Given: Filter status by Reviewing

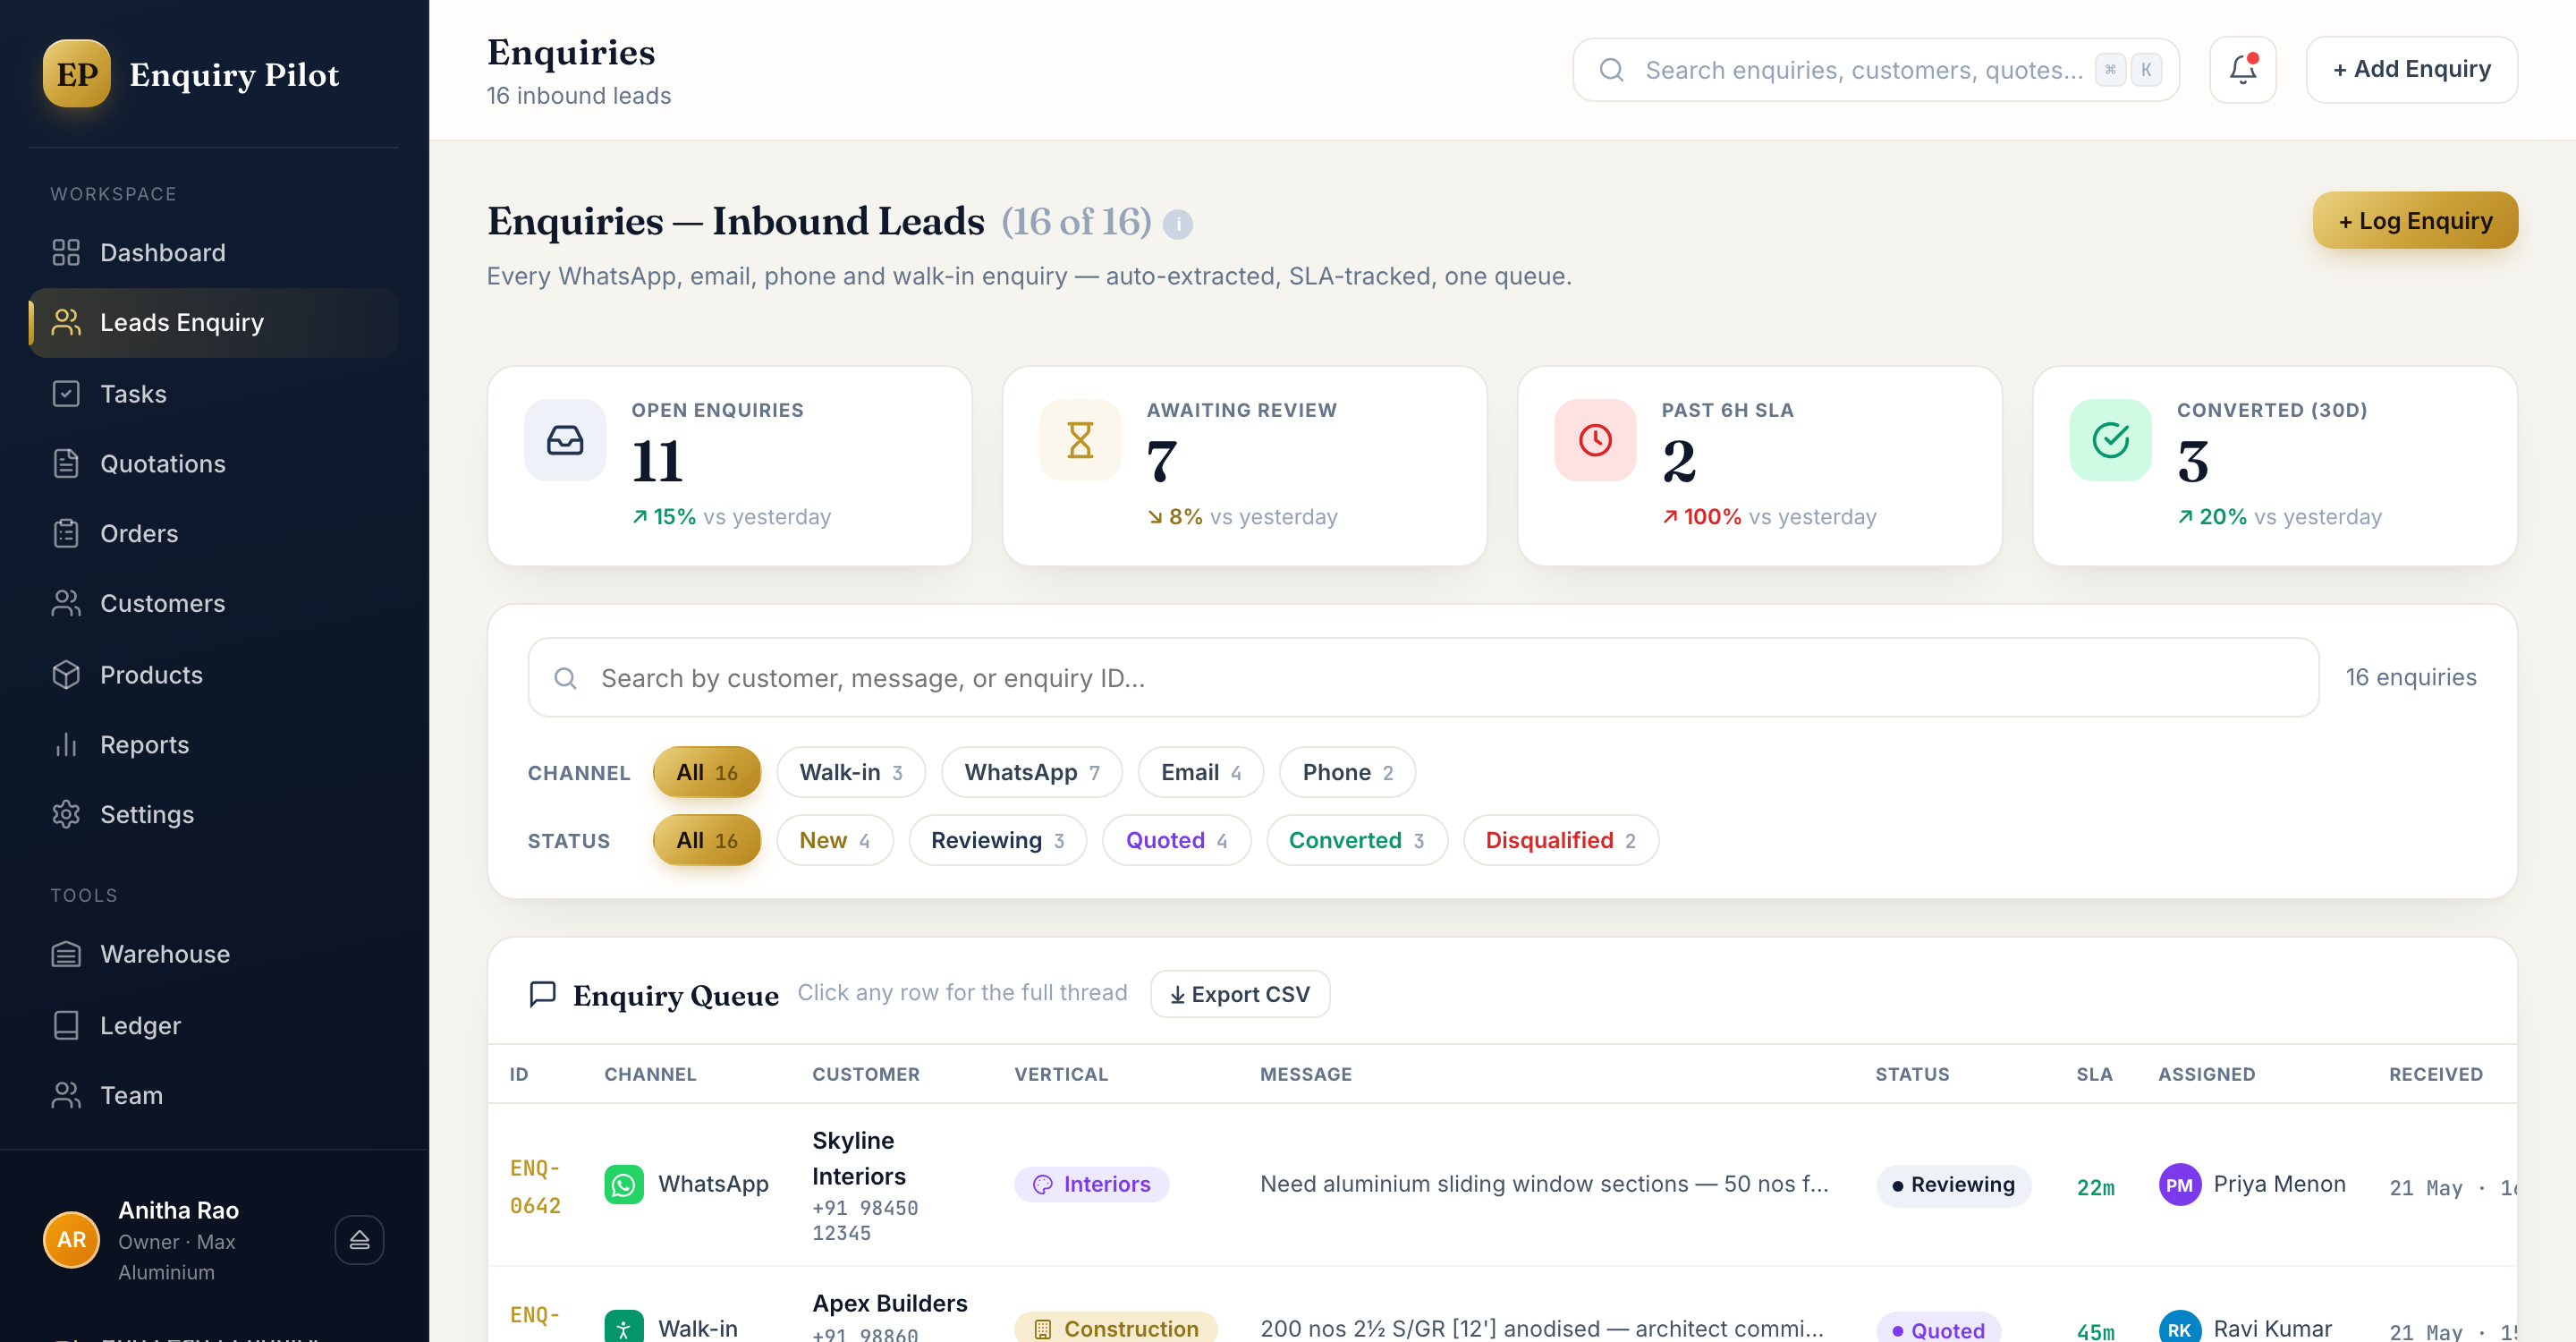Looking at the screenshot, I should (997, 840).
